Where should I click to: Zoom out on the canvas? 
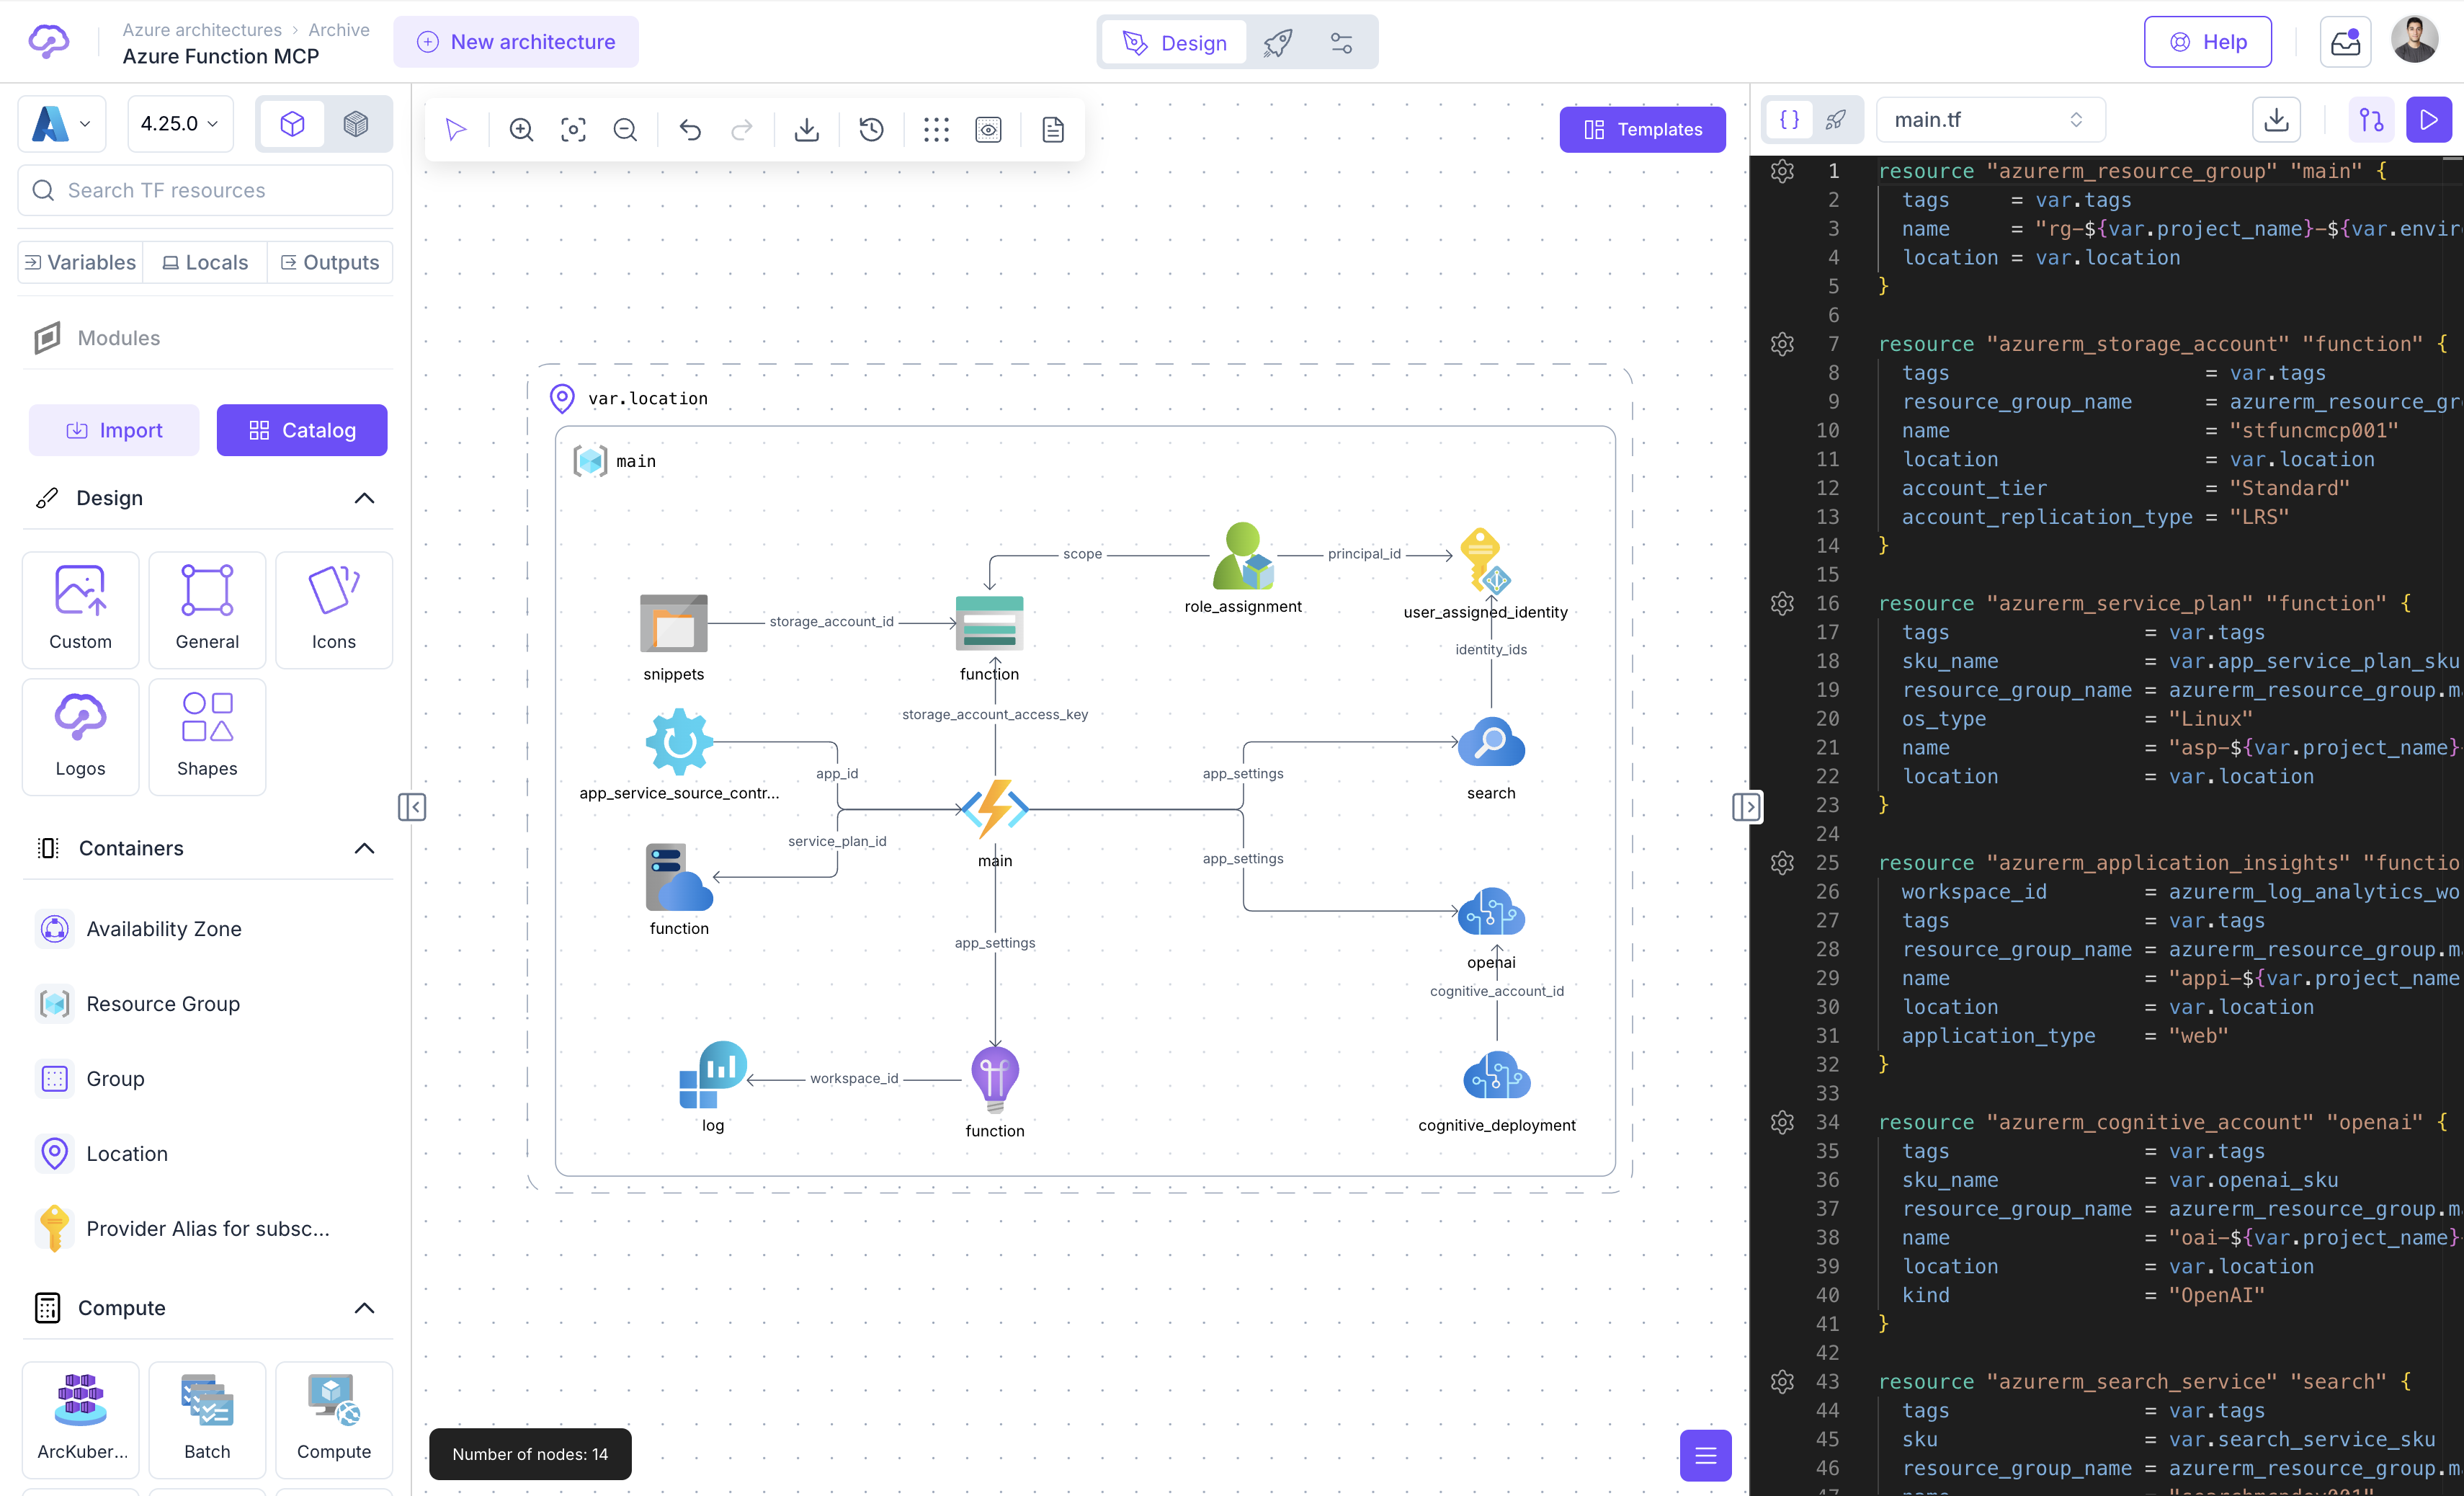[x=625, y=129]
